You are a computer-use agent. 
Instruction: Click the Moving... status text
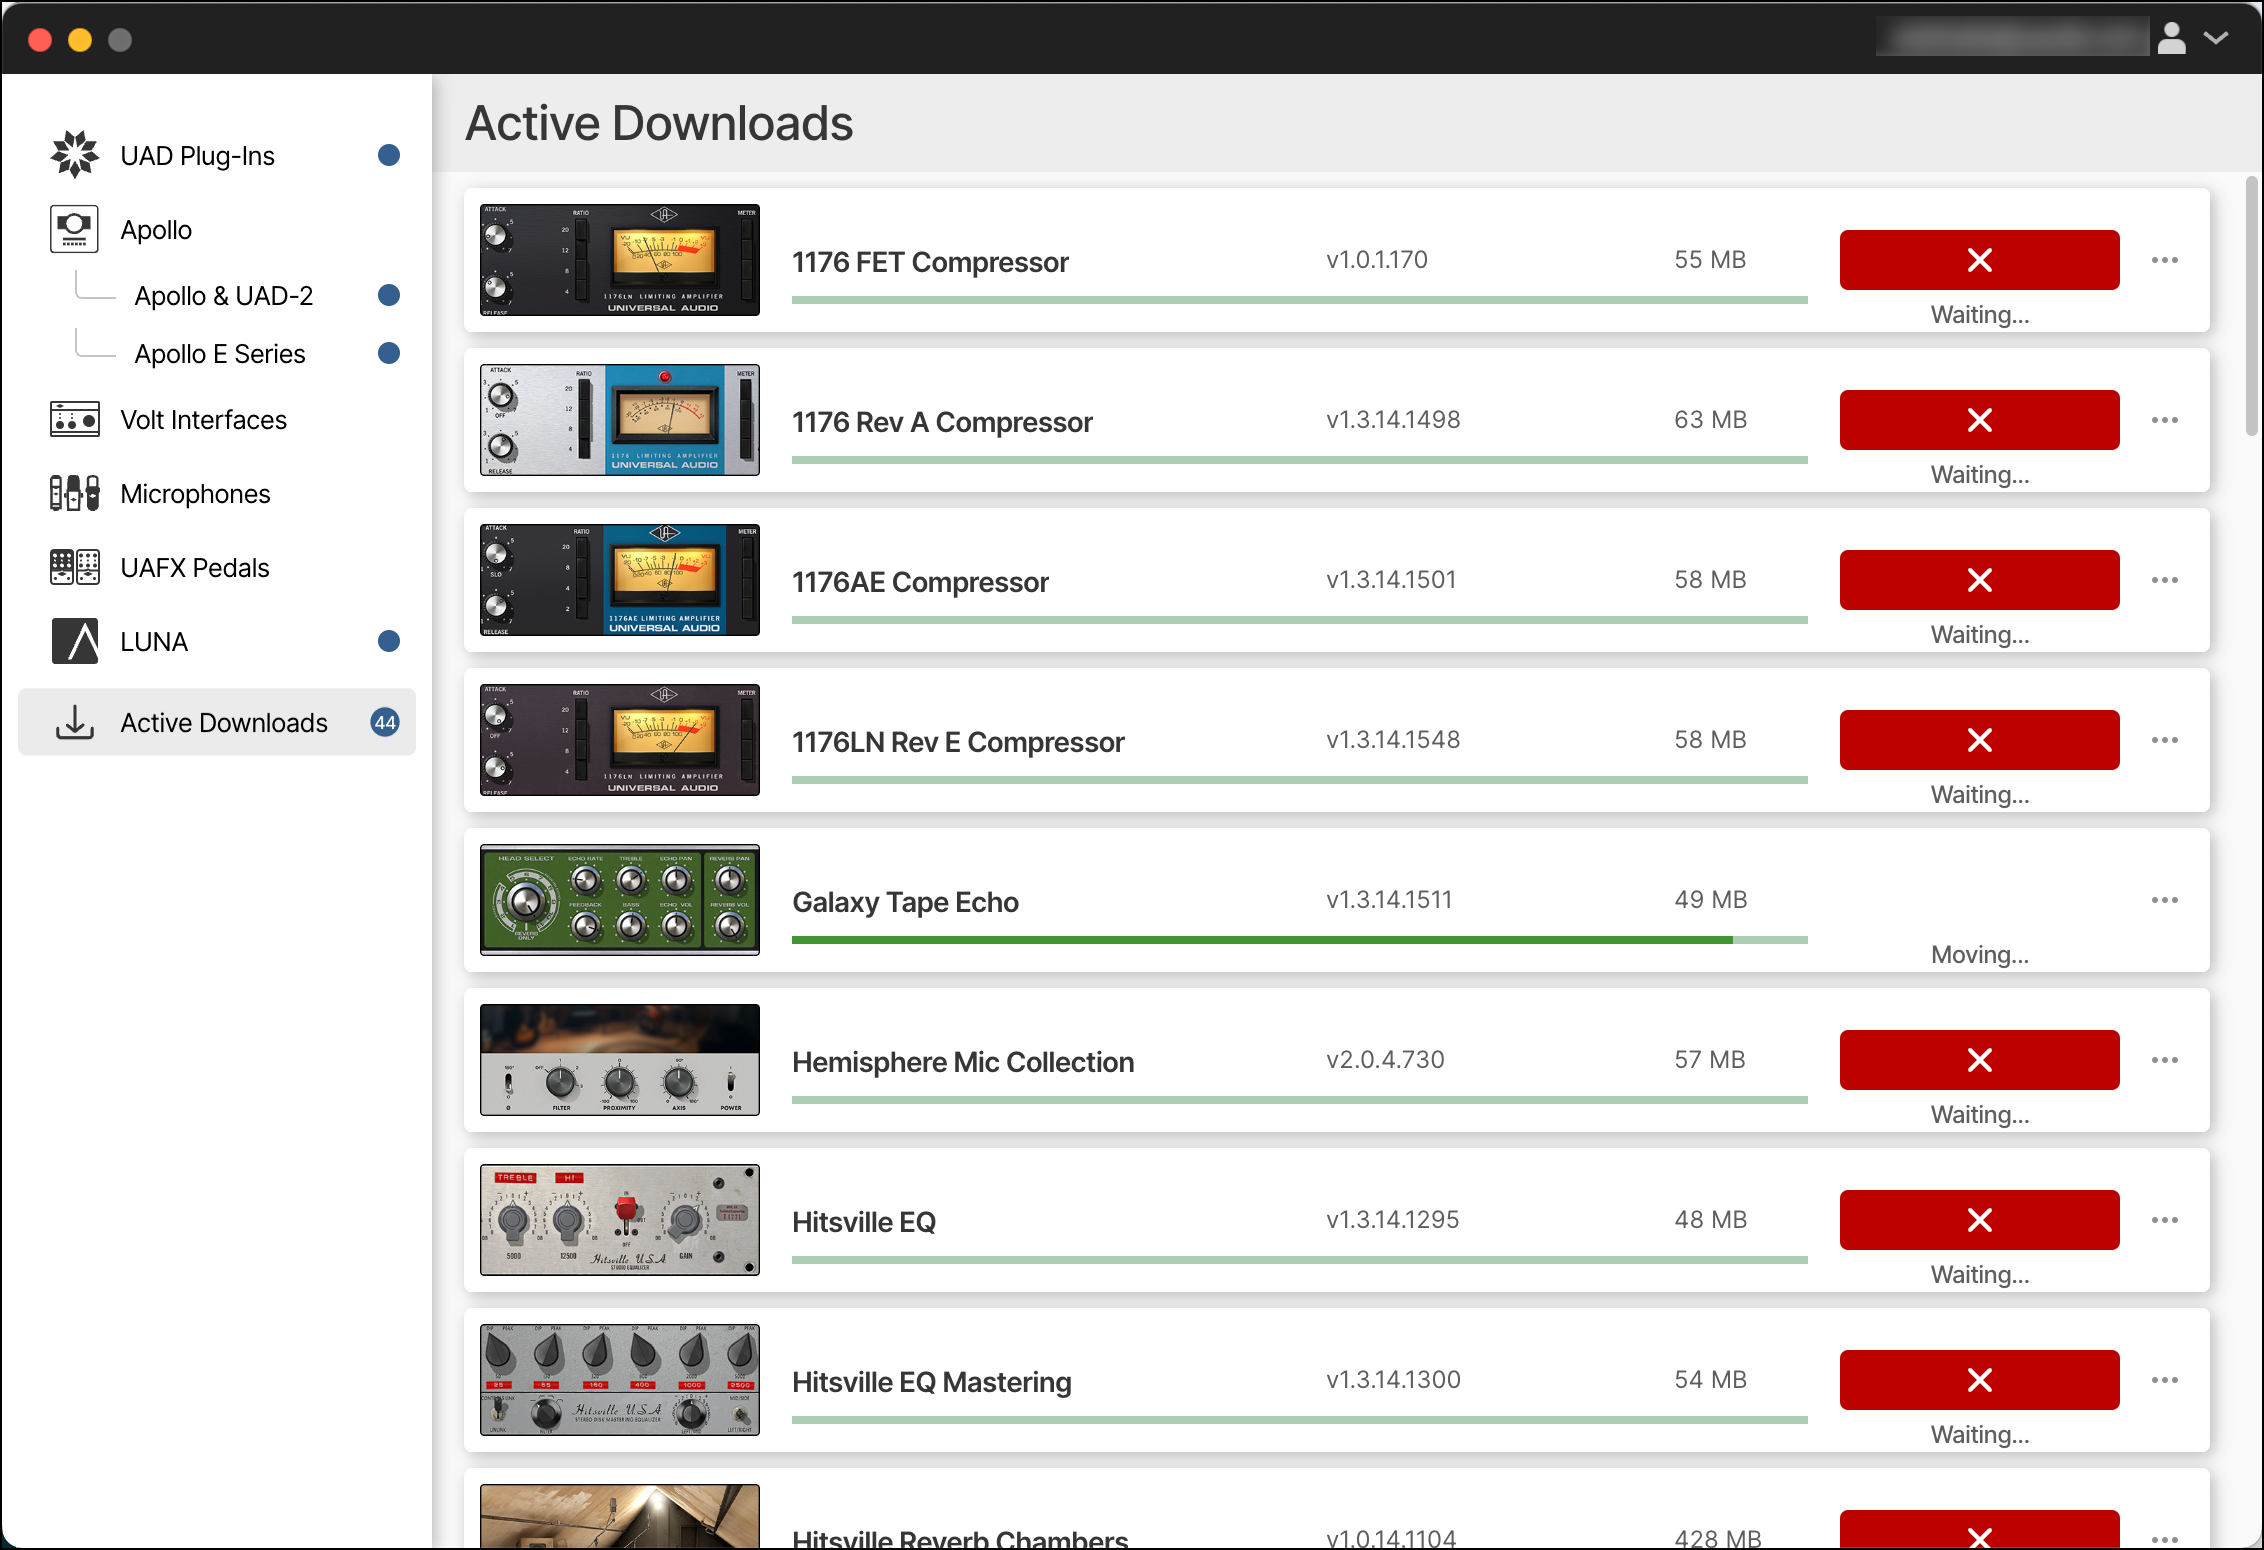tap(1980, 955)
